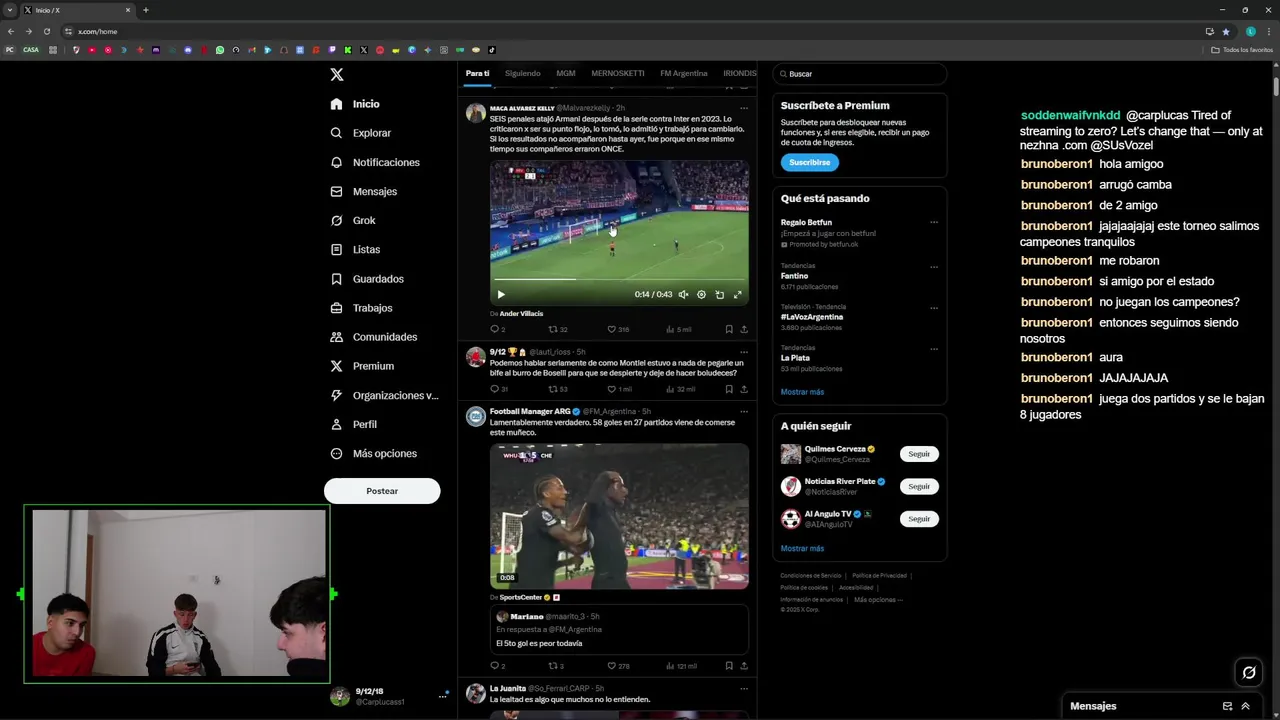This screenshot has height=720, width=1280.
Task: Open Organizaciones verificadas in sidebar
Action: tap(385, 395)
